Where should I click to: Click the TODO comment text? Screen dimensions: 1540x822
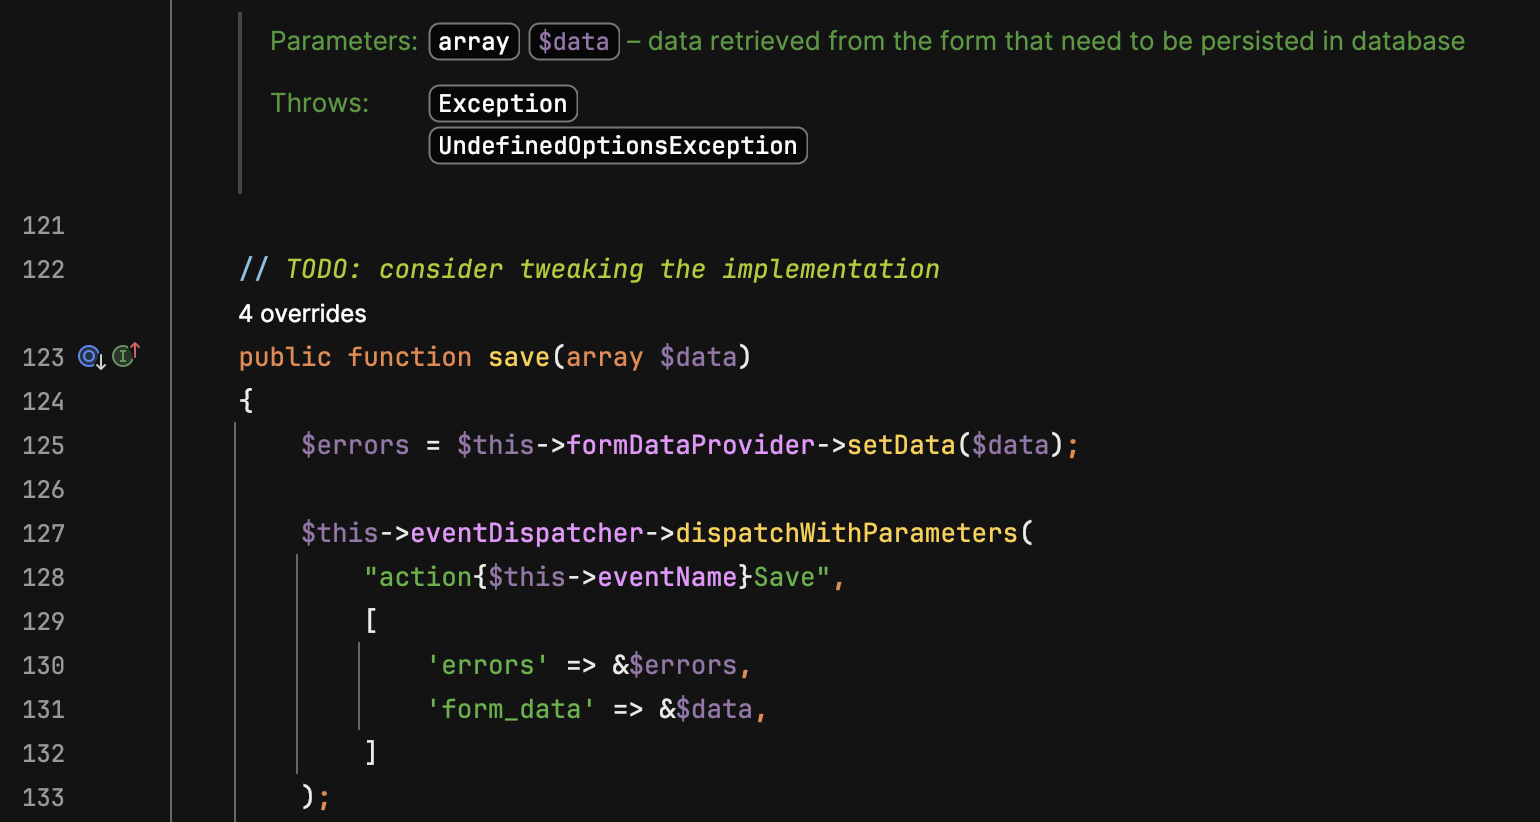point(612,270)
